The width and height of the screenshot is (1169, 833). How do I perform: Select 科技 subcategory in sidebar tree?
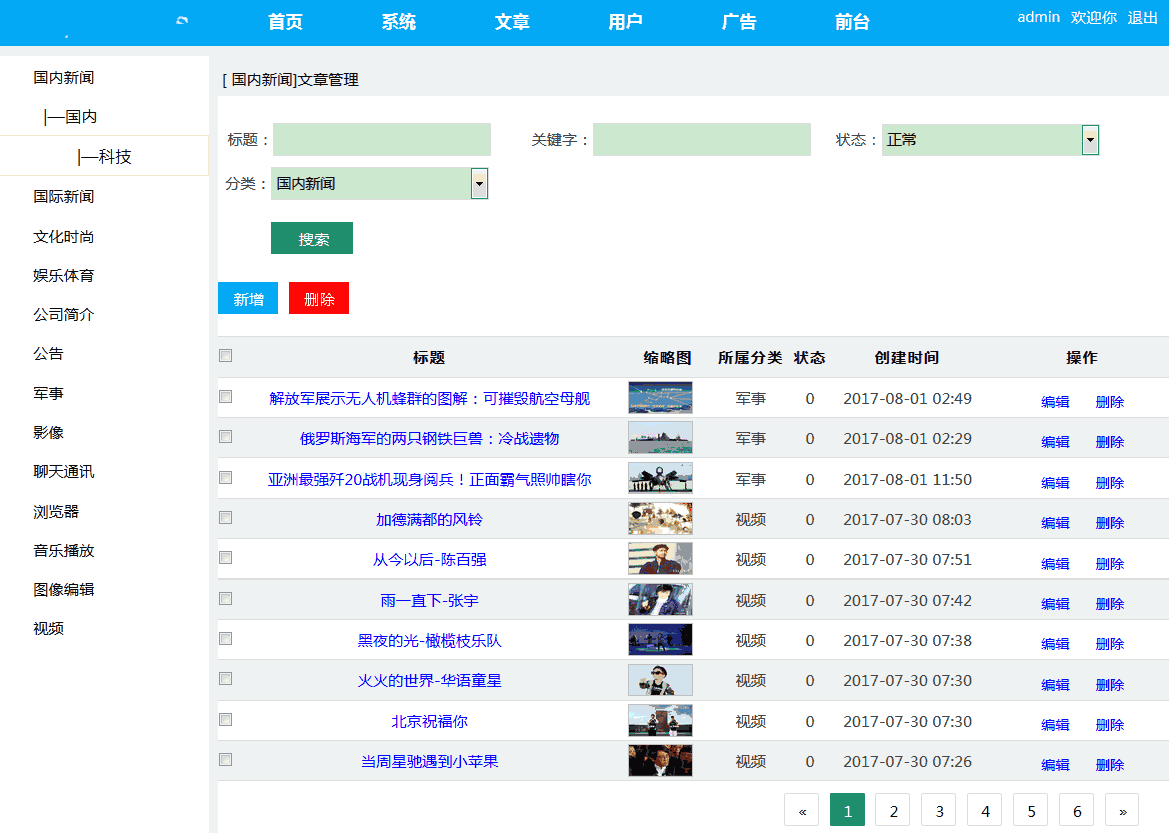105,156
